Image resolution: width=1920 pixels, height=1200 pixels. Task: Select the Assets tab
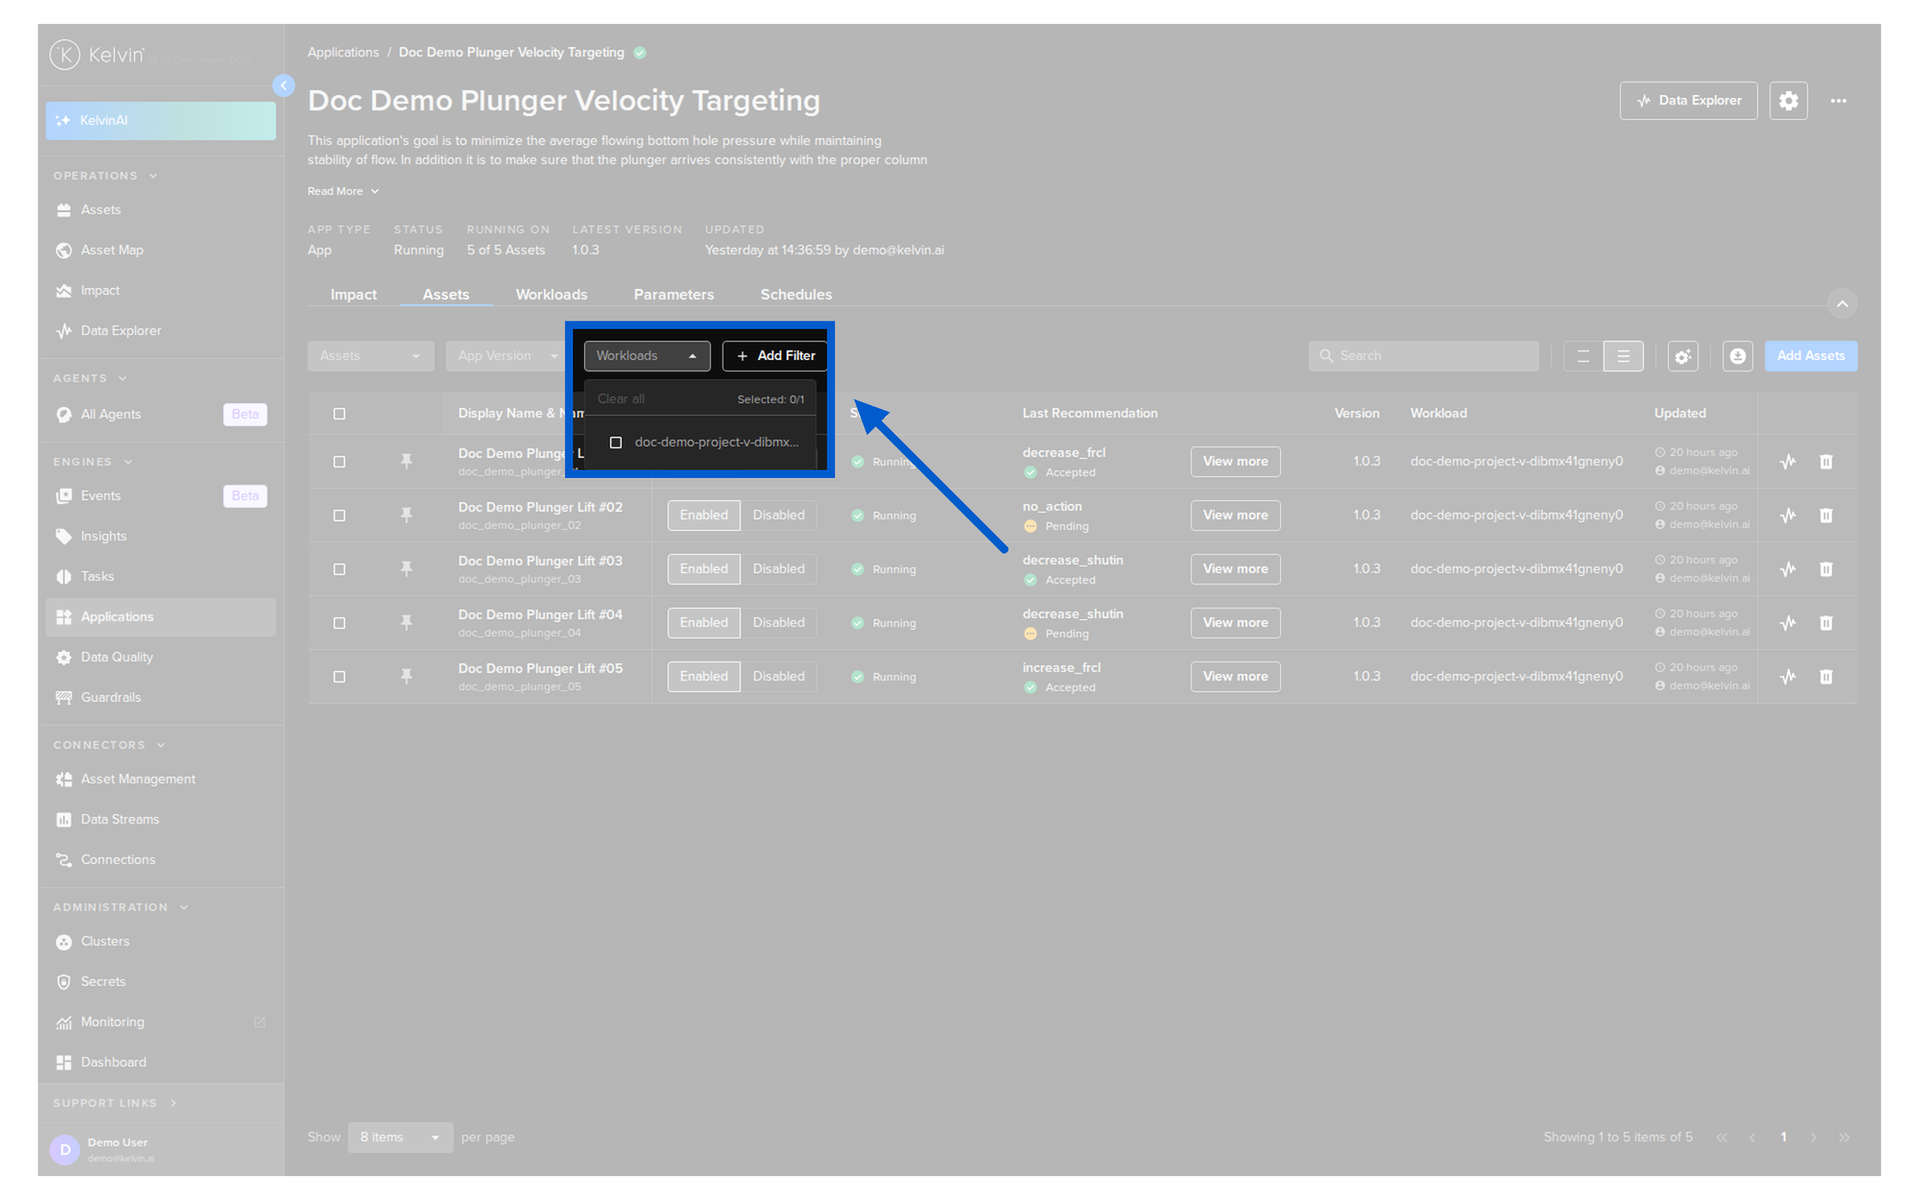pos(446,295)
